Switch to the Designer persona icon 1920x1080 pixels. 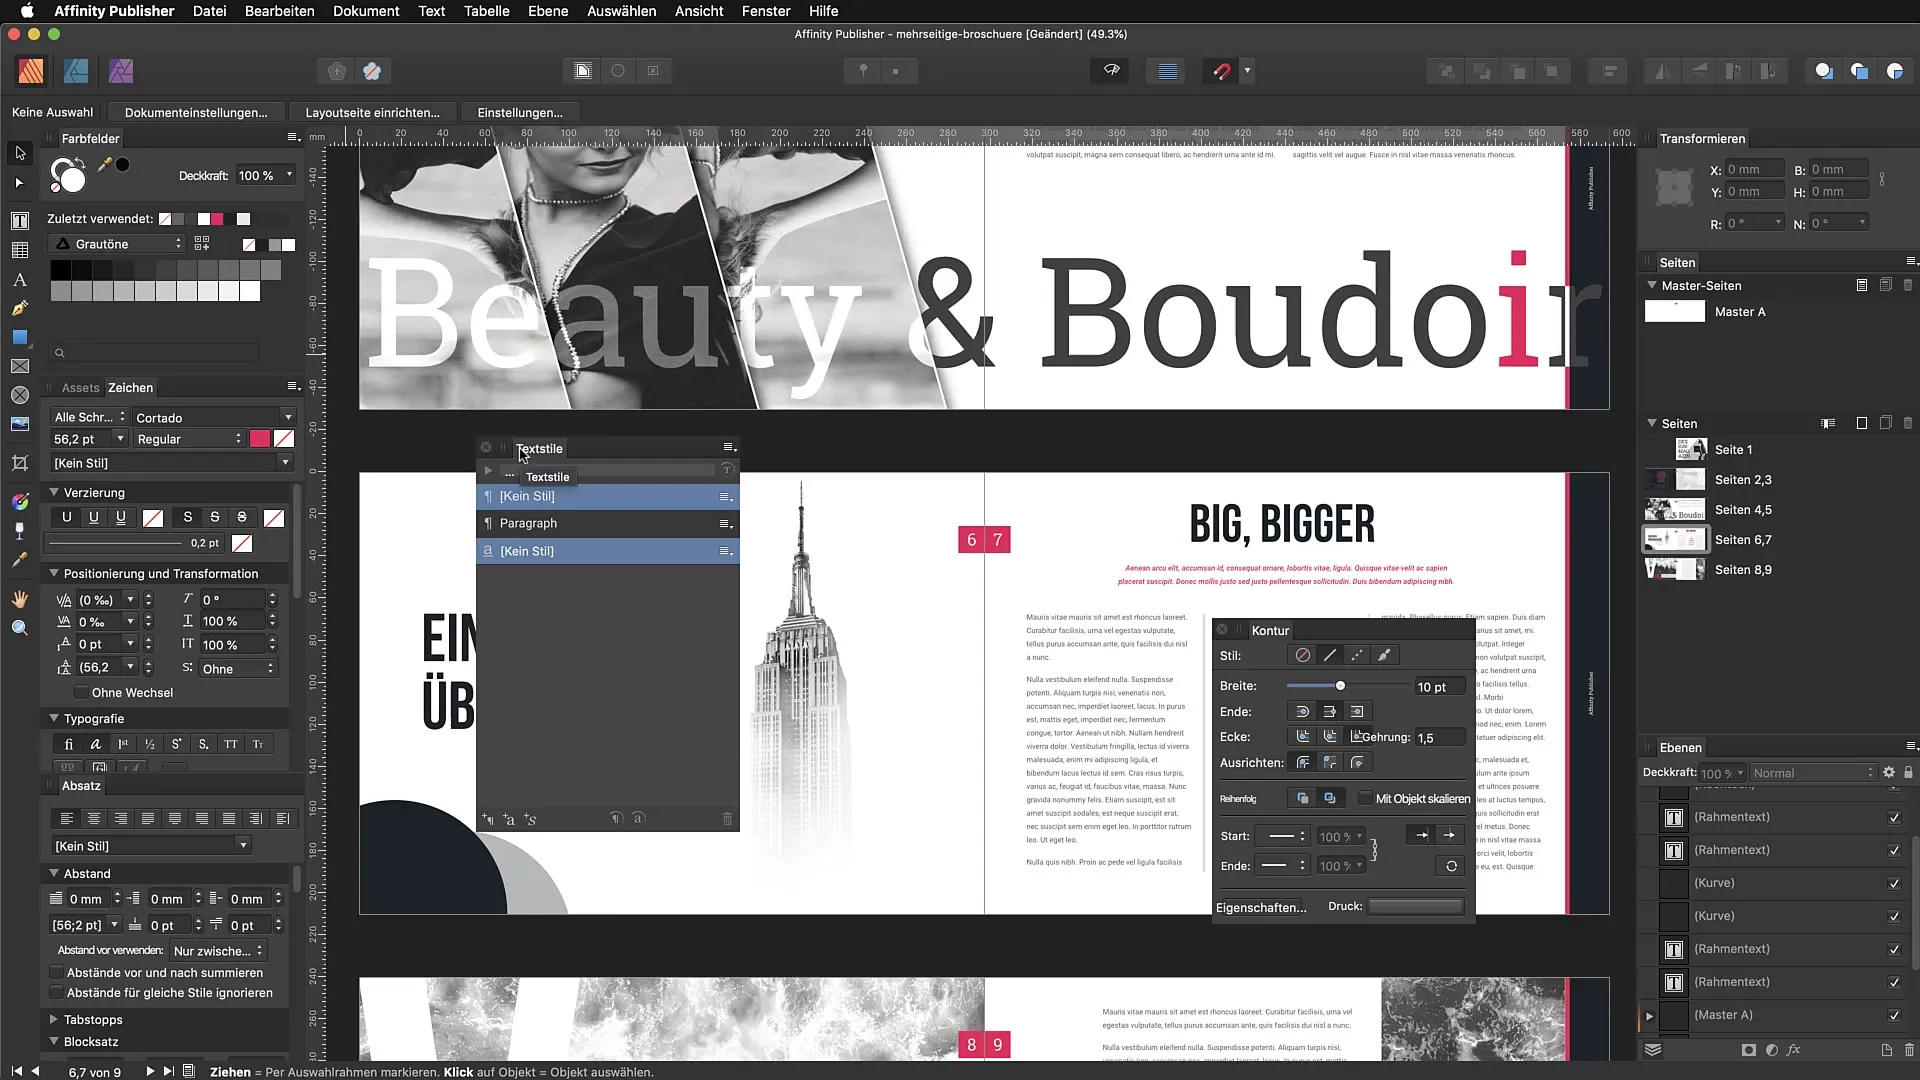76,71
